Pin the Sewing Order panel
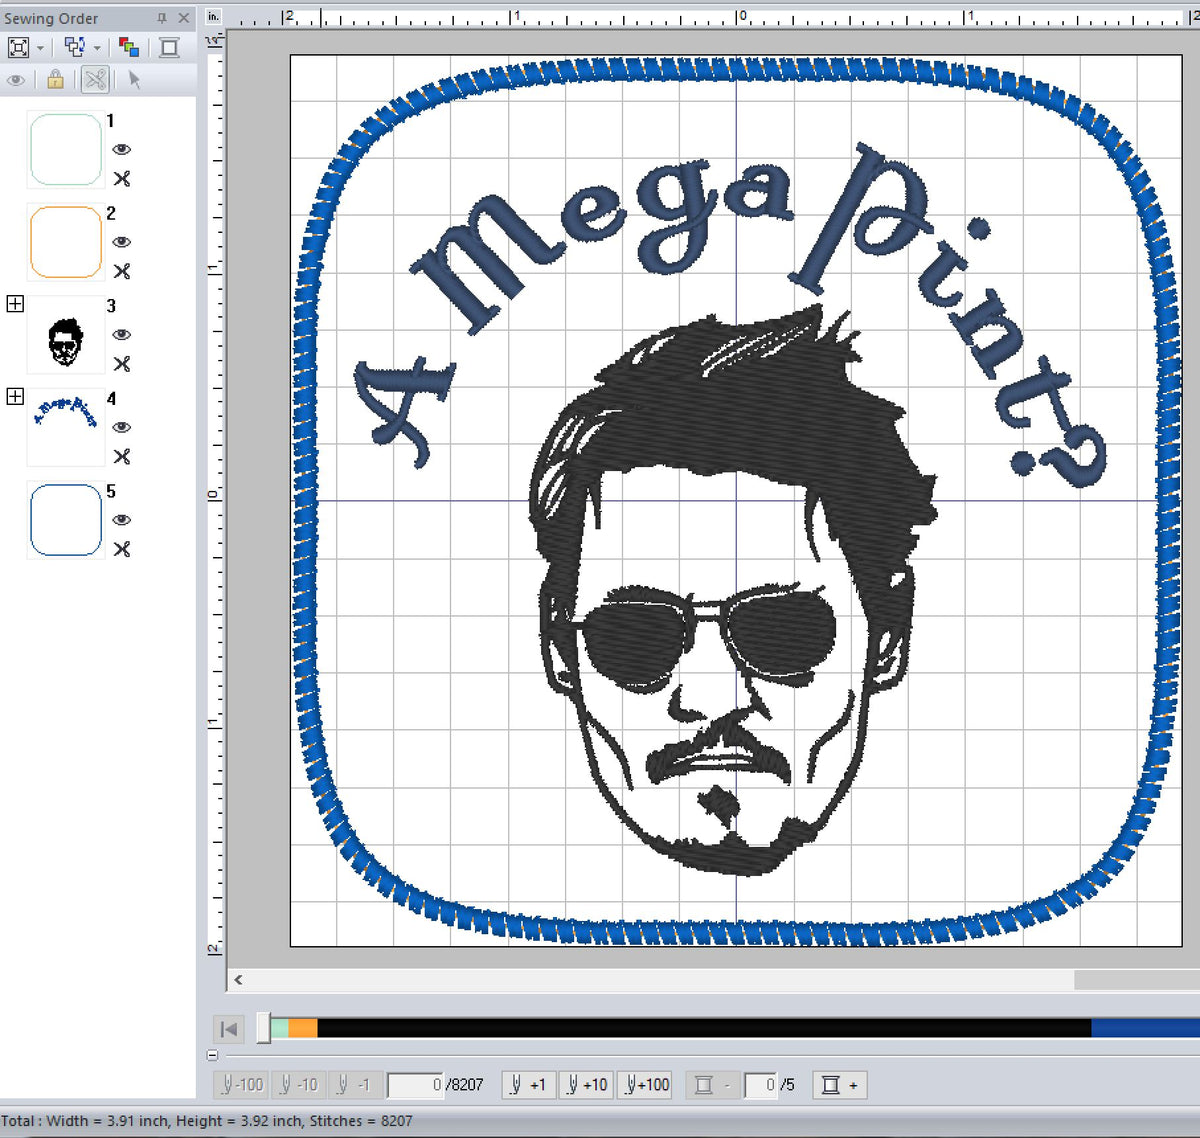The height and width of the screenshot is (1138, 1200). coord(162,18)
